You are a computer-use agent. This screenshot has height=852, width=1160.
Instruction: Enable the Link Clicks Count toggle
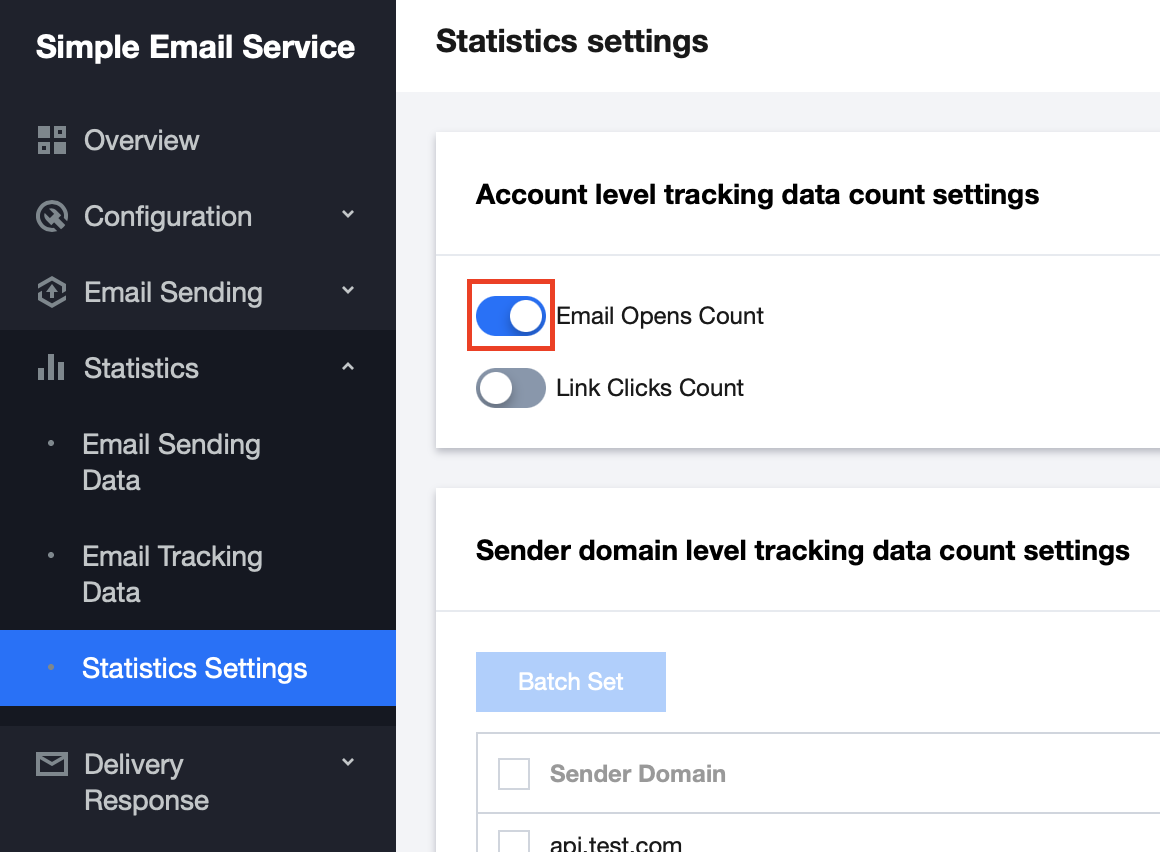point(511,388)
